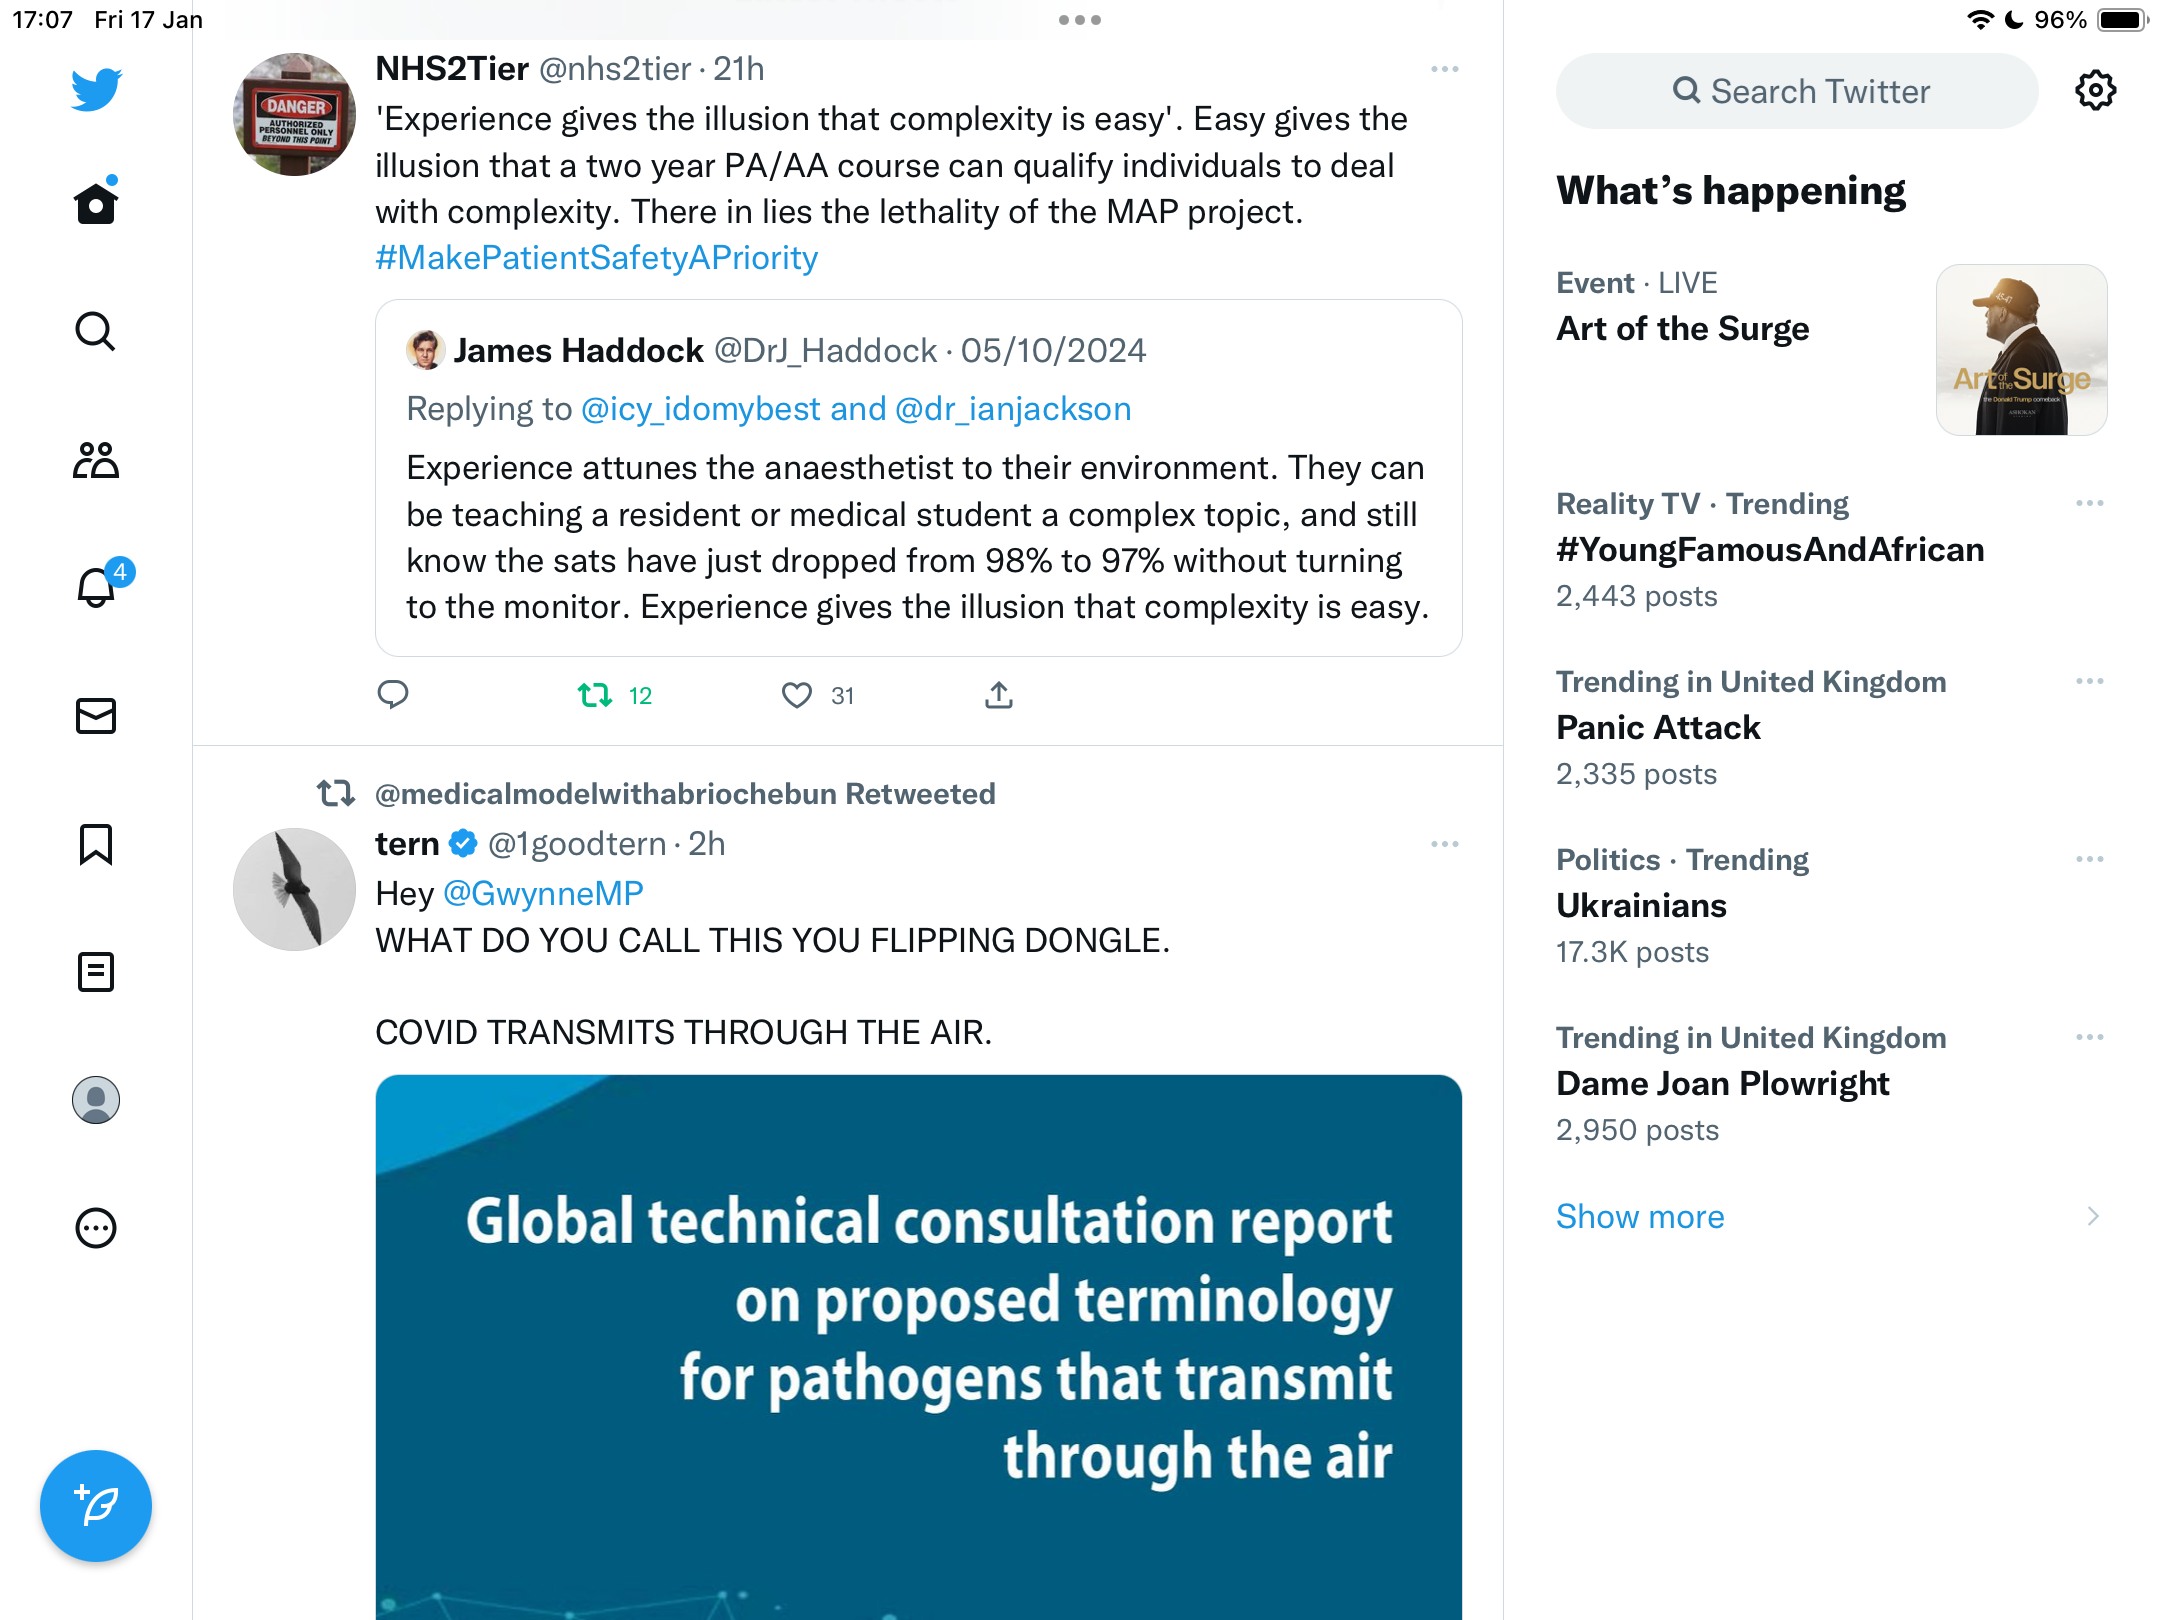This screenshot has height=1620, width=2160.
Task: Open Explore search in sidebar
Action: [96, 331]
